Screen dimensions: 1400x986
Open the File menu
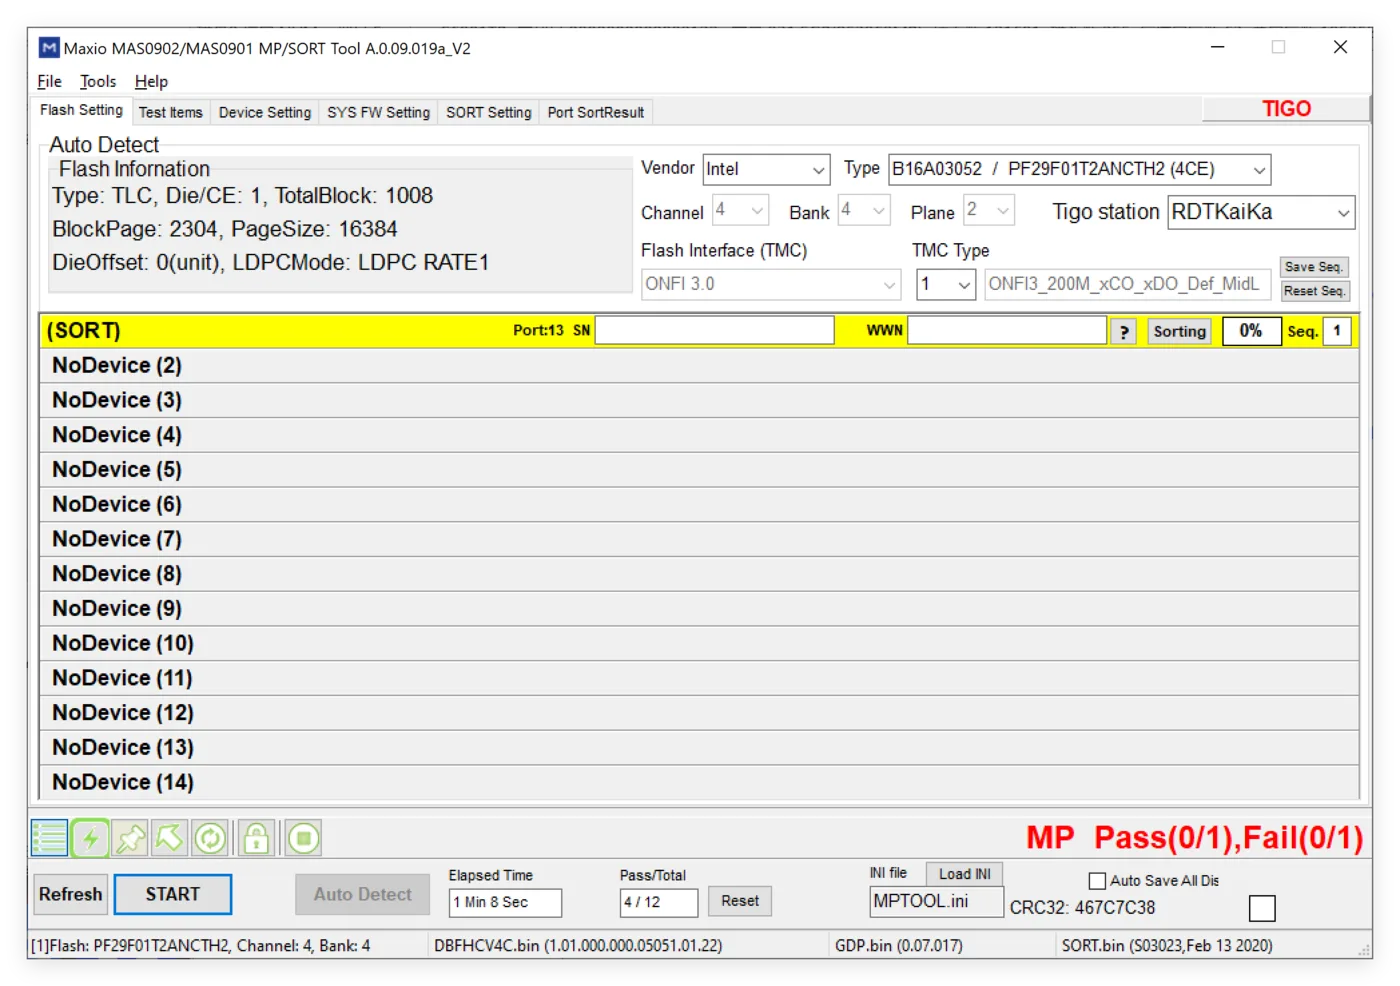(49, 82)
